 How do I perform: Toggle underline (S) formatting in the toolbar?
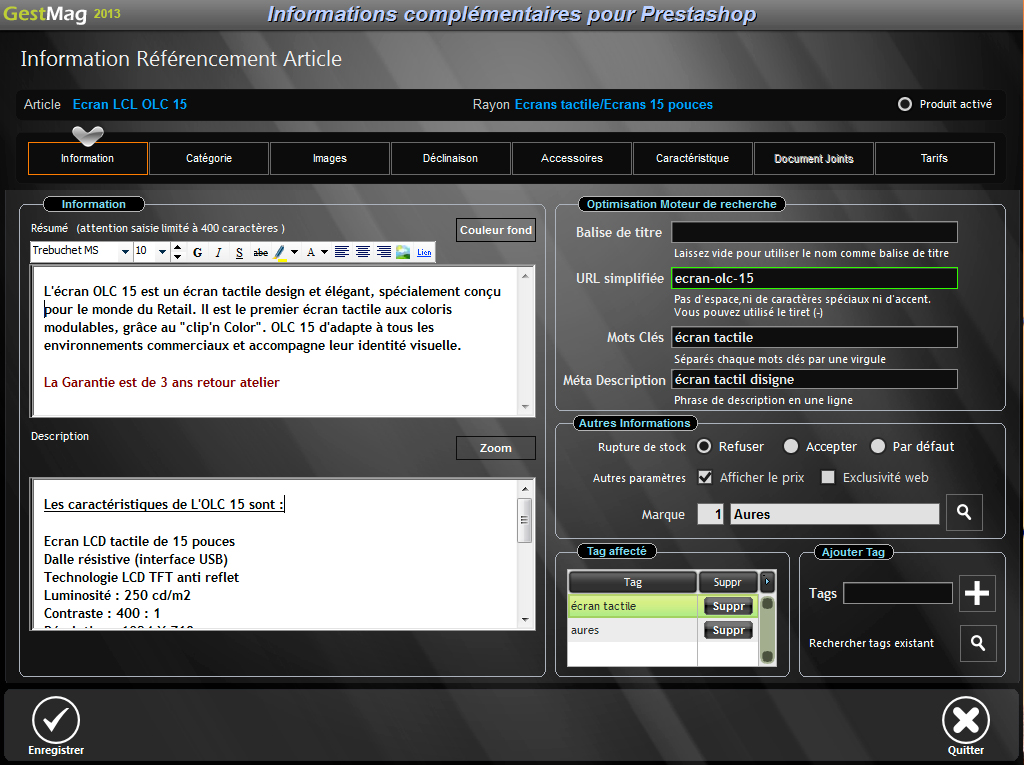[239, 253]
